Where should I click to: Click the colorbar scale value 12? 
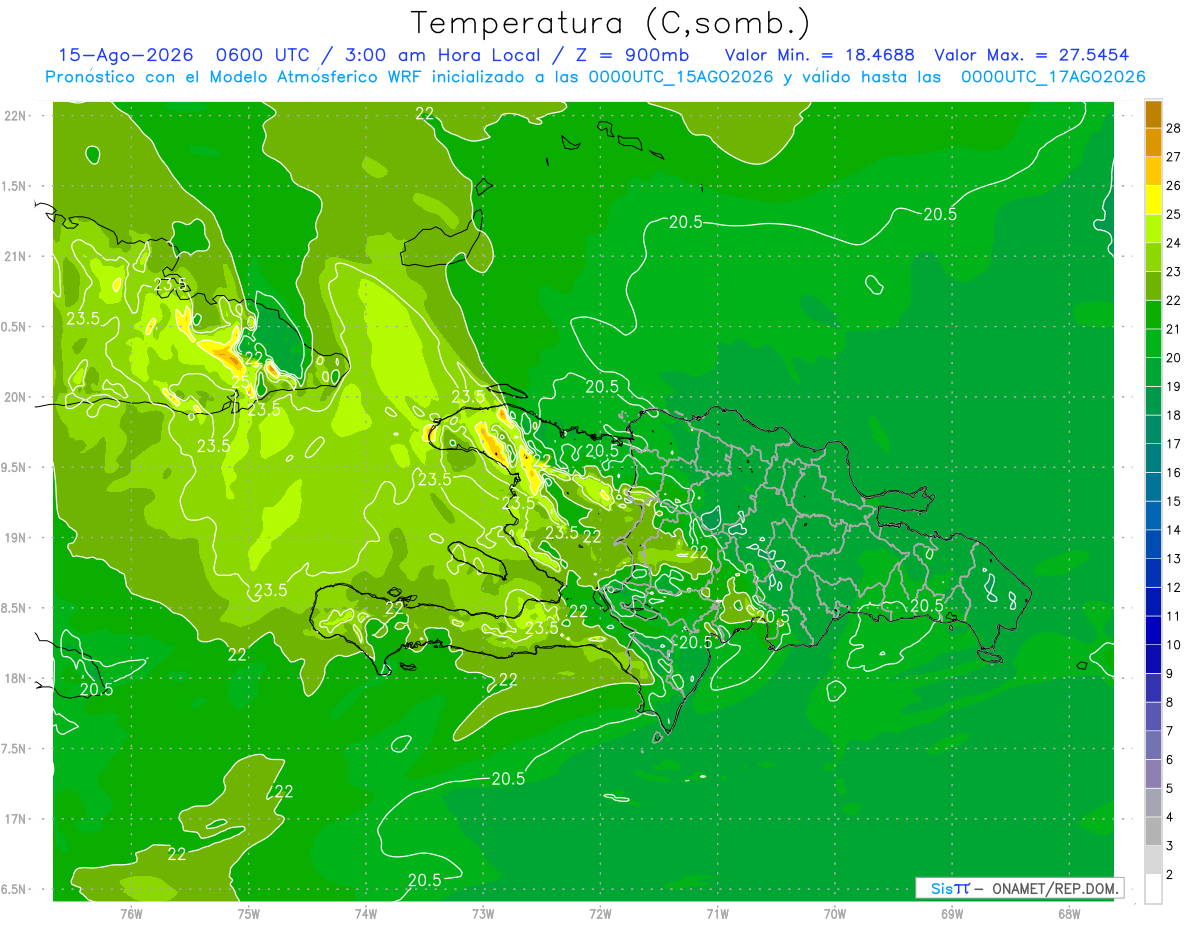coord(1174,587)
